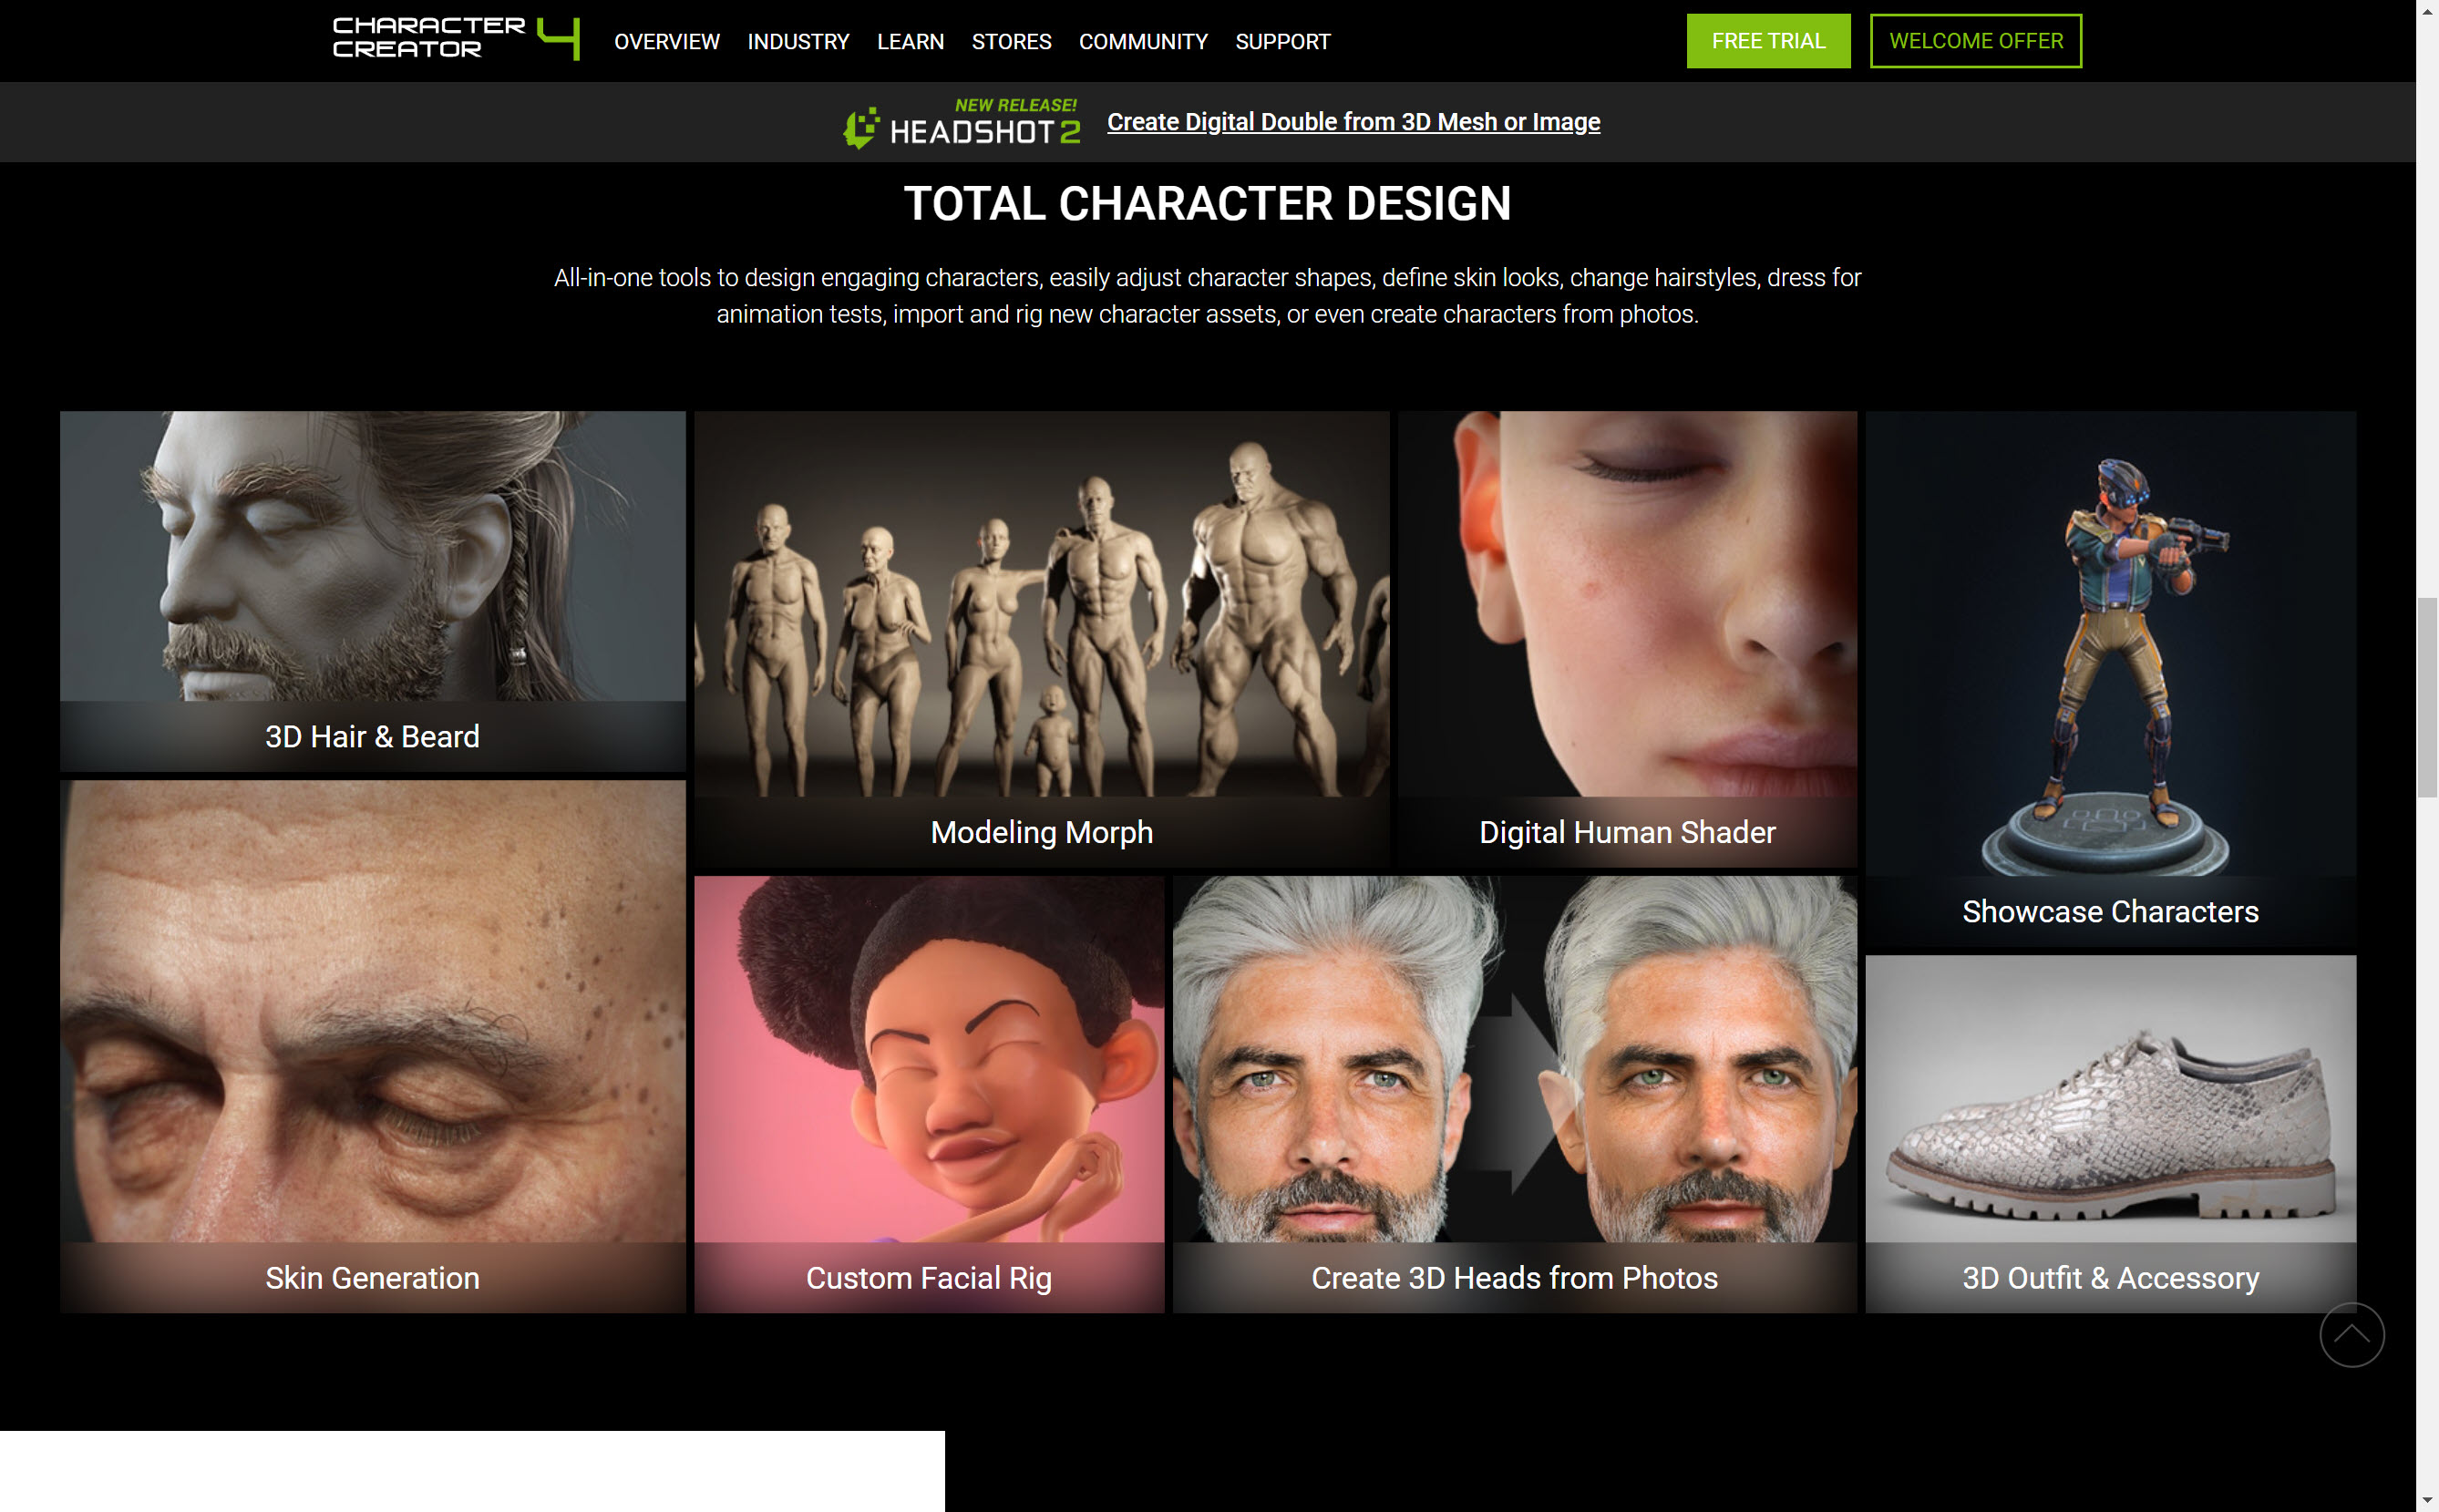2439x1512 pixels.
Task: View the Showcase Characters tile
Action: tap(2109, 678)
